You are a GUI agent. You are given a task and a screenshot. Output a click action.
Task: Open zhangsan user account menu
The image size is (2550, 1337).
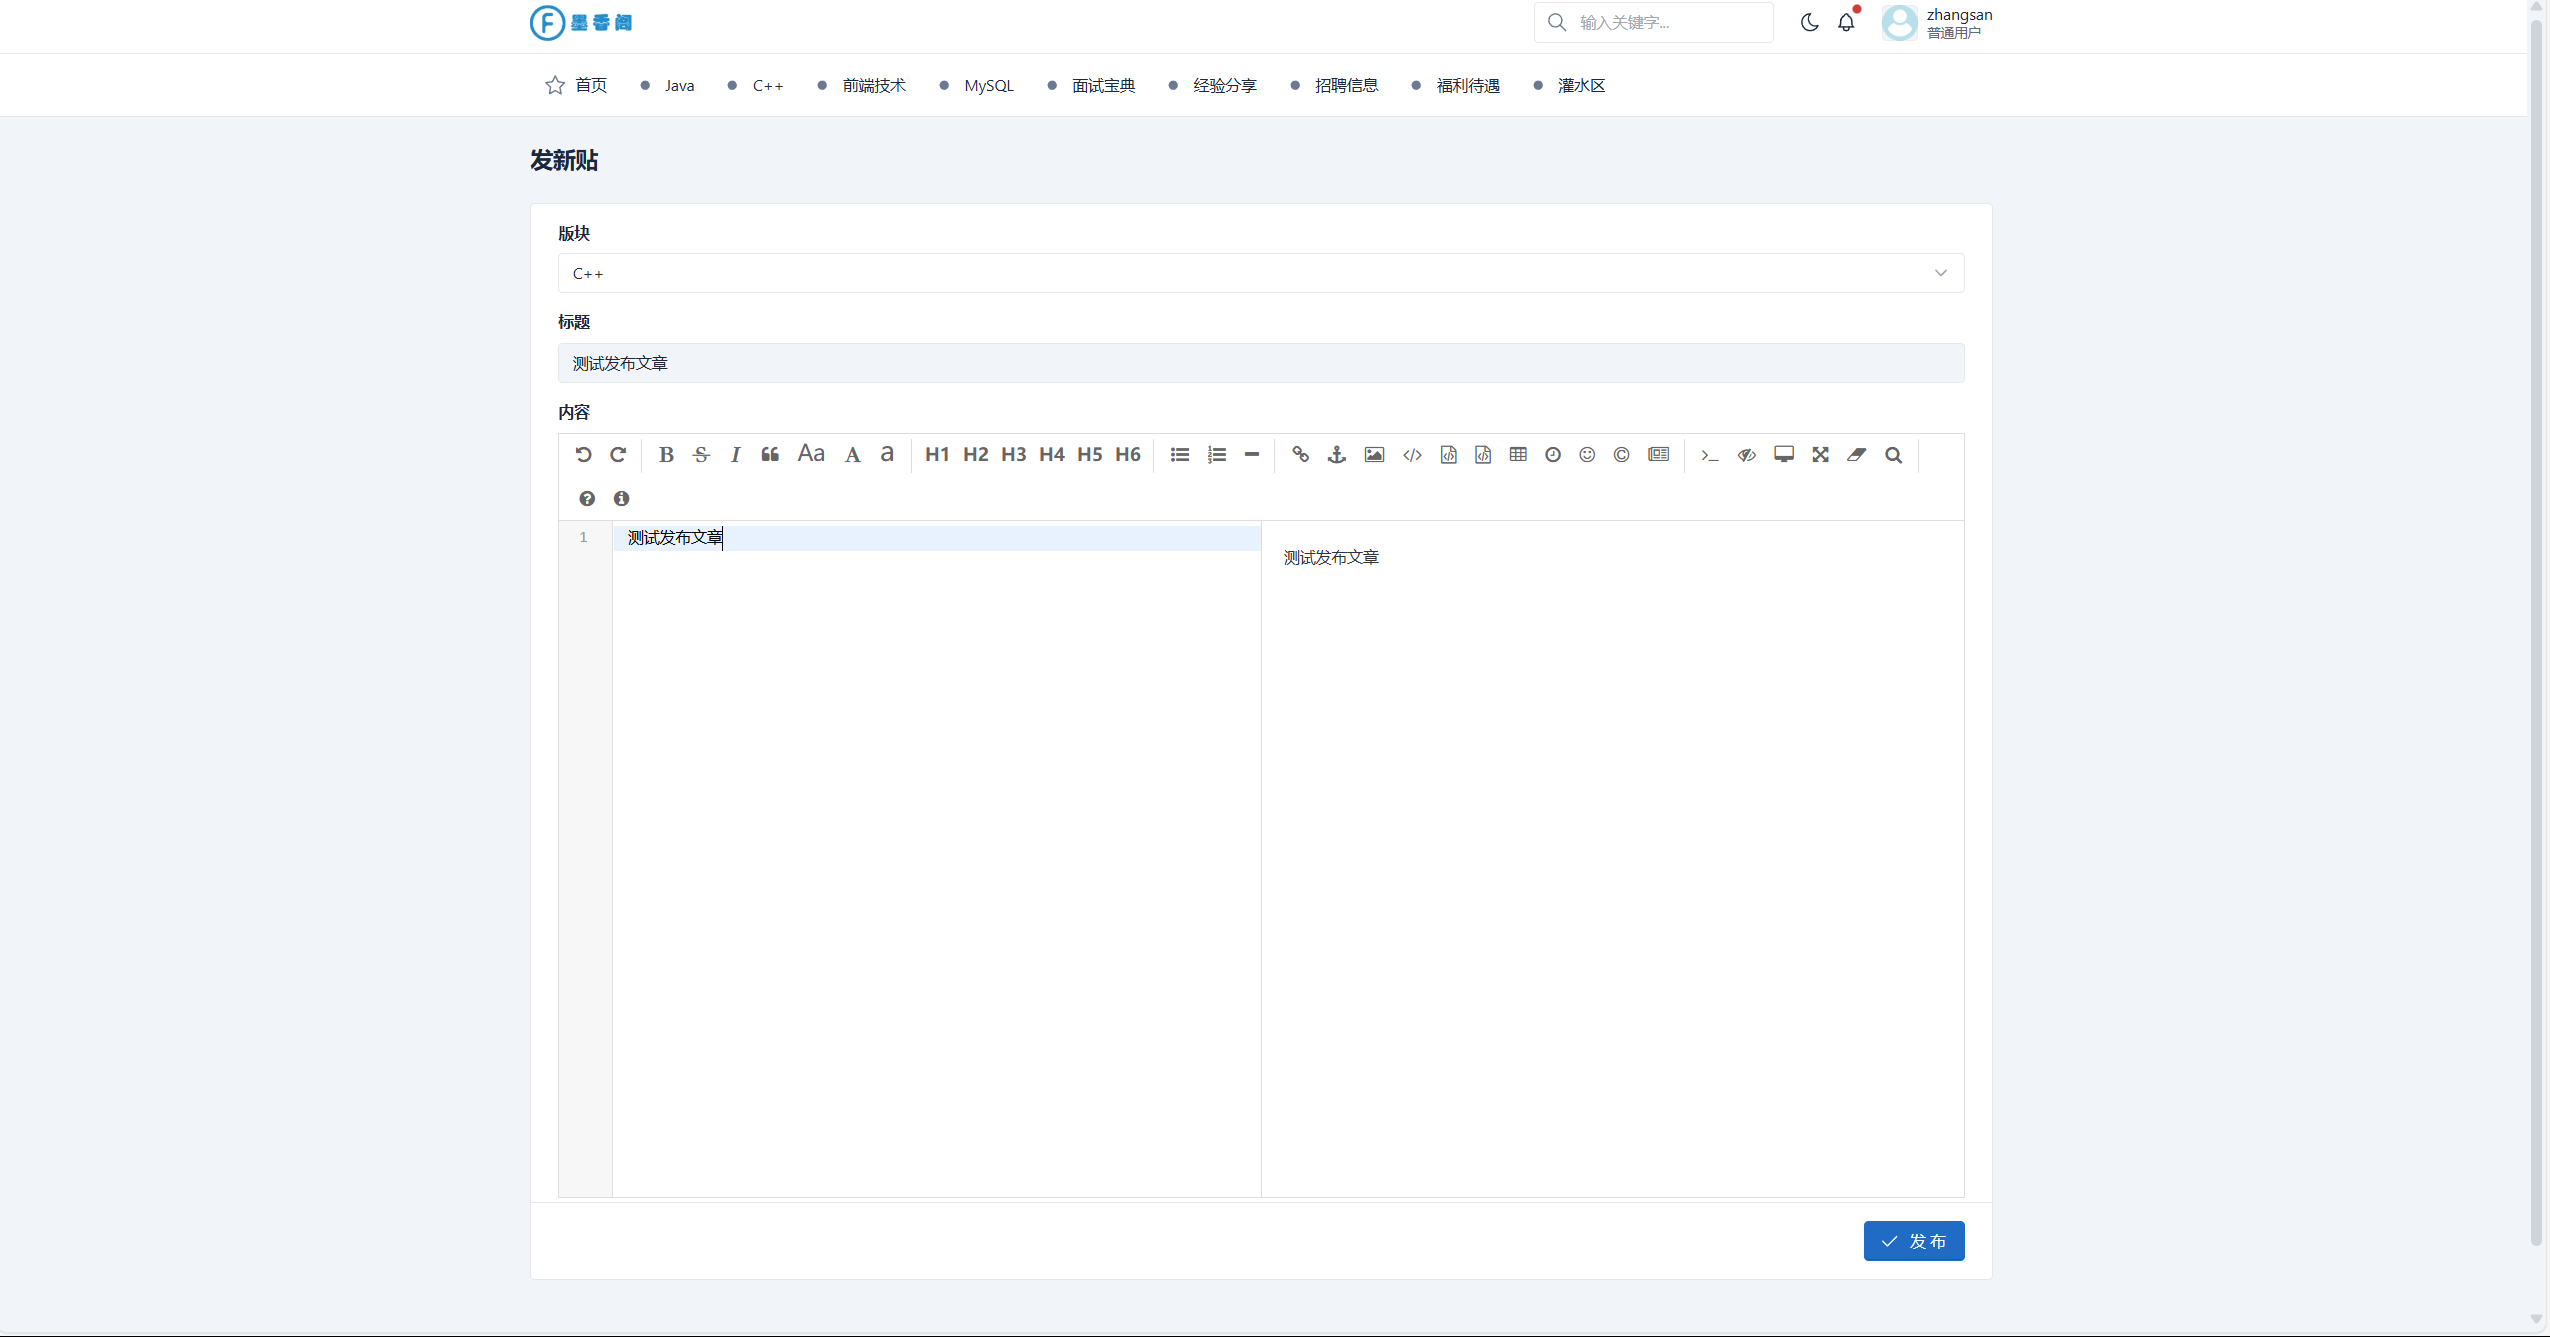[1936, 22]
